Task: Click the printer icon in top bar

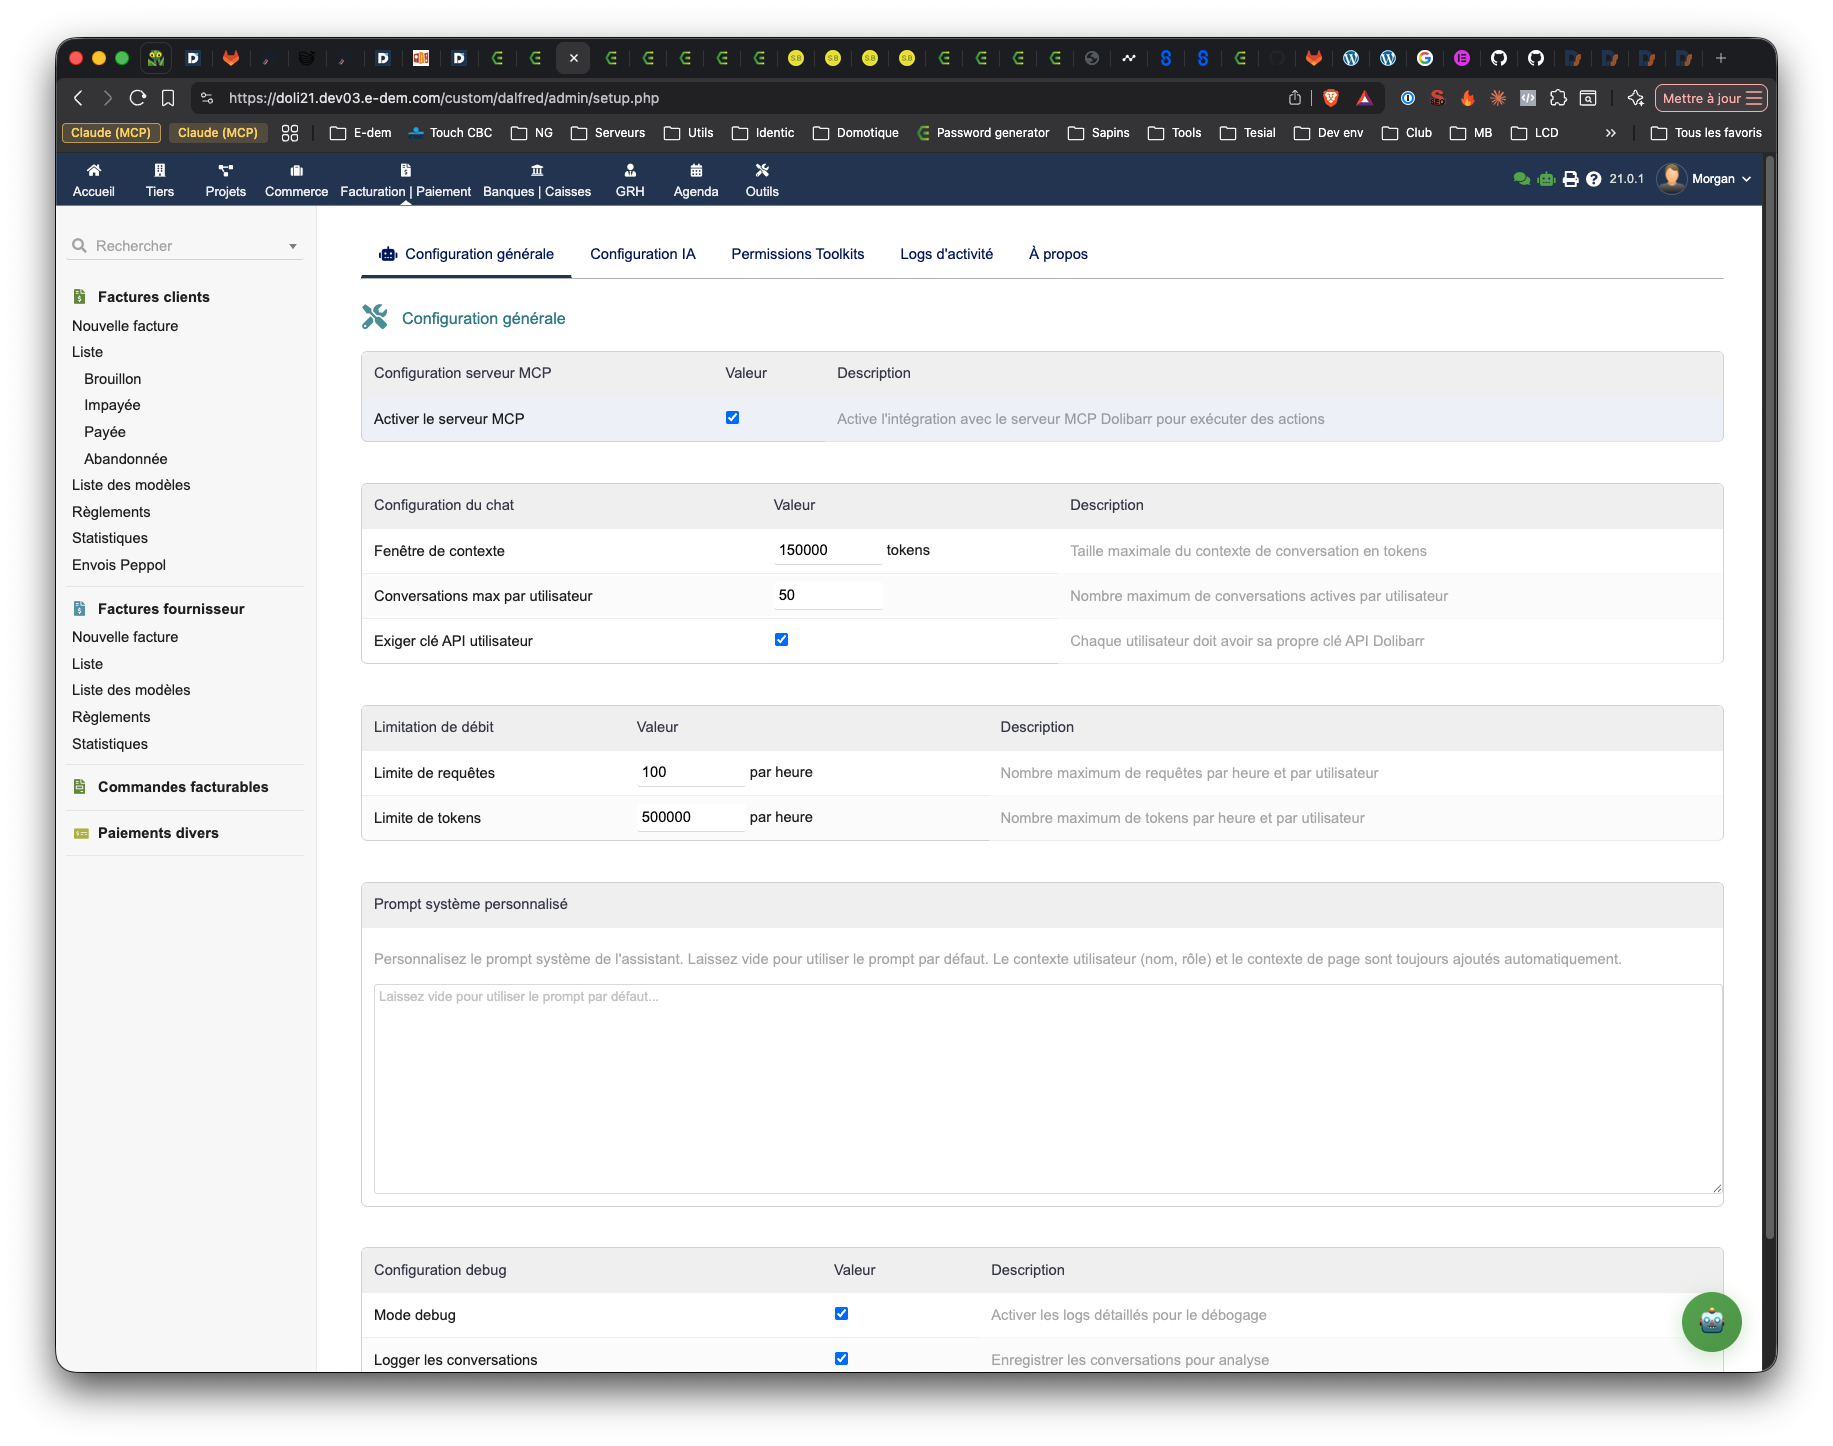Action: point(1570,179)
